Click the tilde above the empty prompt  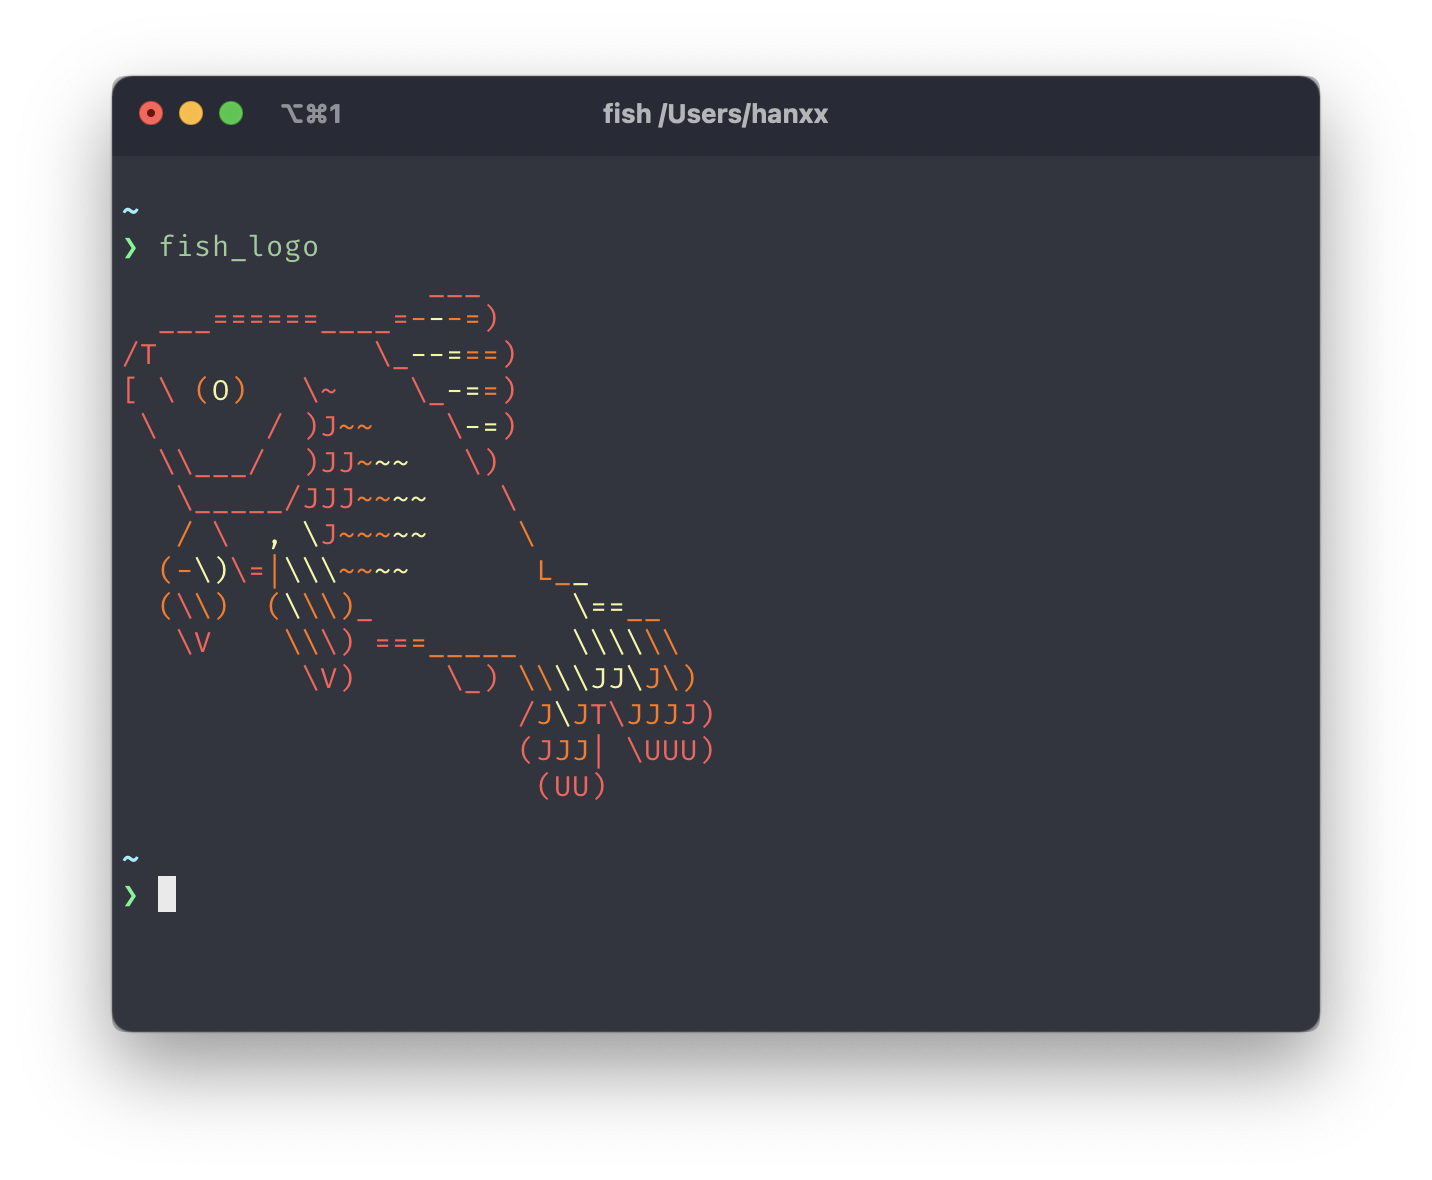click(x=131, y=859)
